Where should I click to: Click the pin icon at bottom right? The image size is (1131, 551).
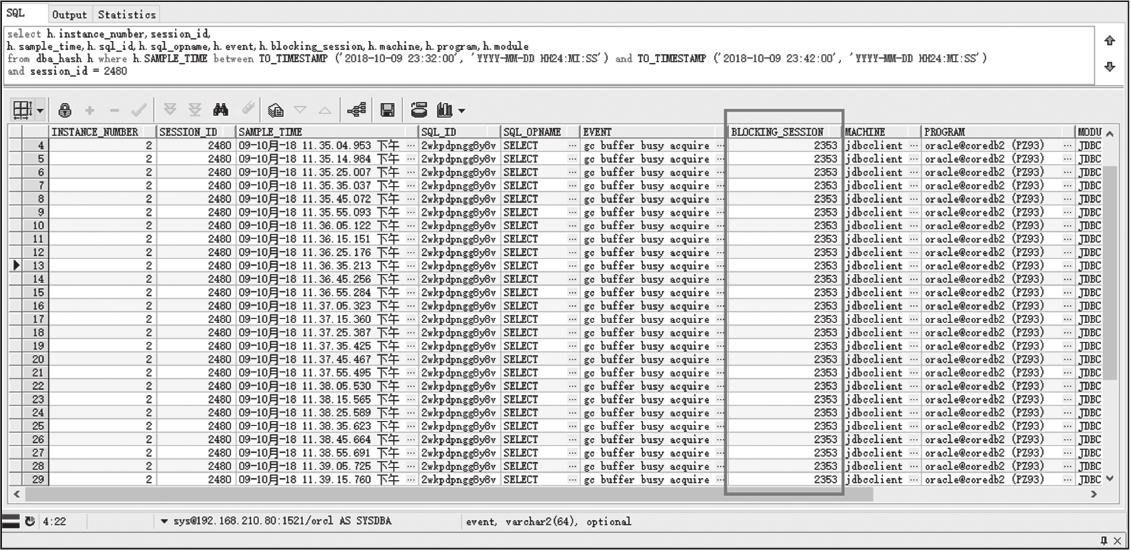pyautogui.click(x=1104, y=540)
